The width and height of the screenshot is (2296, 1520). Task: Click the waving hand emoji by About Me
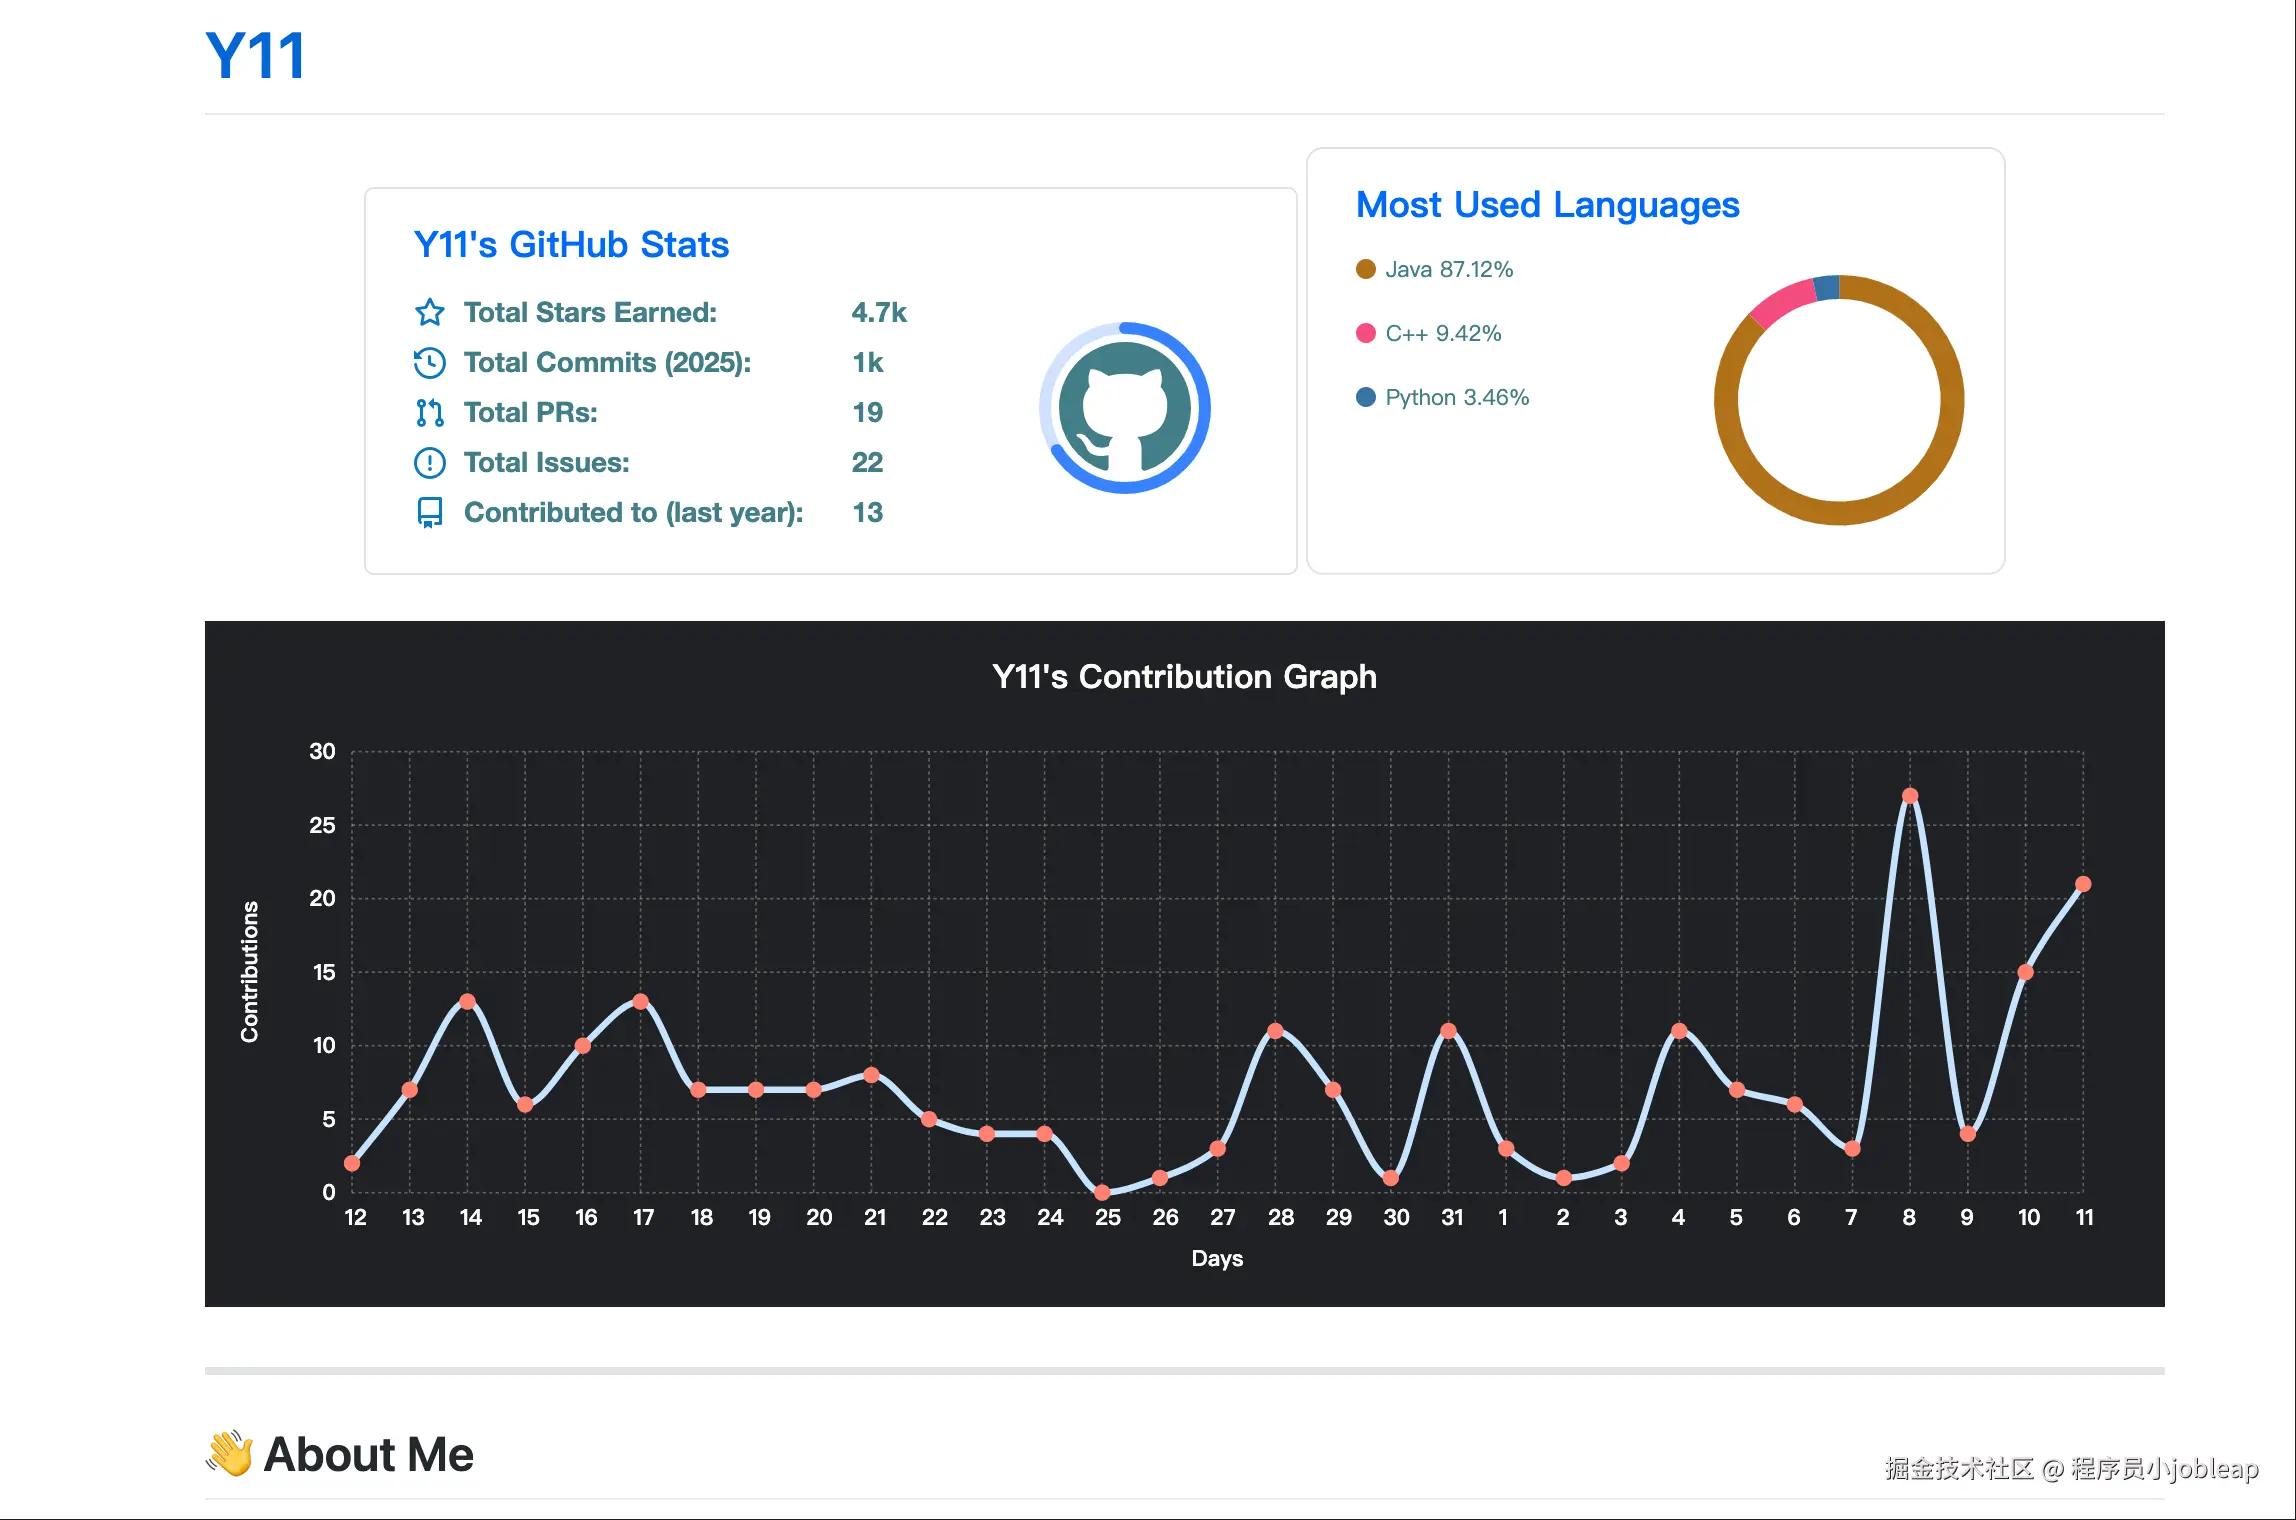coord(229,1454)
